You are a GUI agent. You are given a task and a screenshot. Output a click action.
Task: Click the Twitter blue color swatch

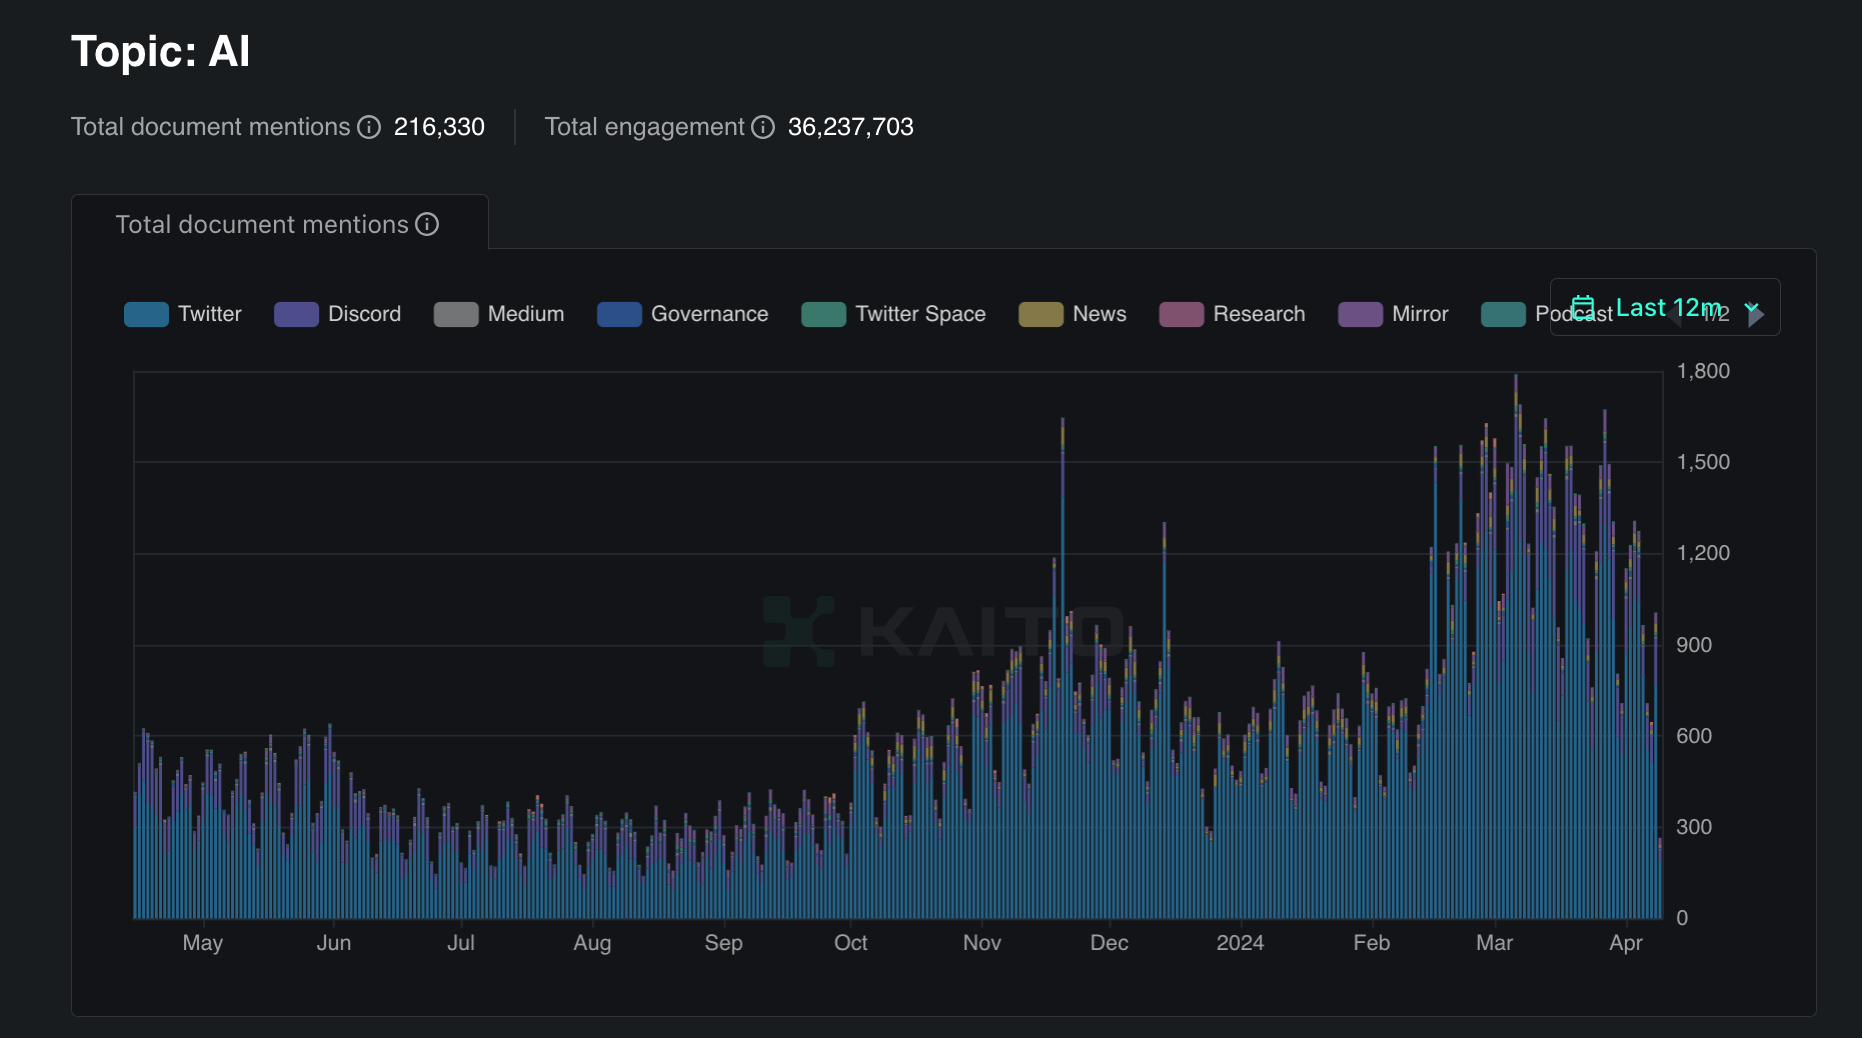pos(146,314)
